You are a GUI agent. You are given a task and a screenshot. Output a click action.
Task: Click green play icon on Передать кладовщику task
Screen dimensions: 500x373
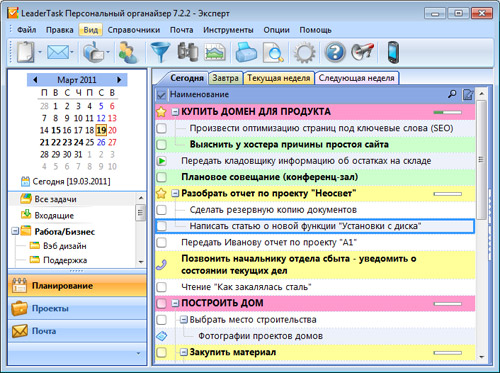(162, 161)
